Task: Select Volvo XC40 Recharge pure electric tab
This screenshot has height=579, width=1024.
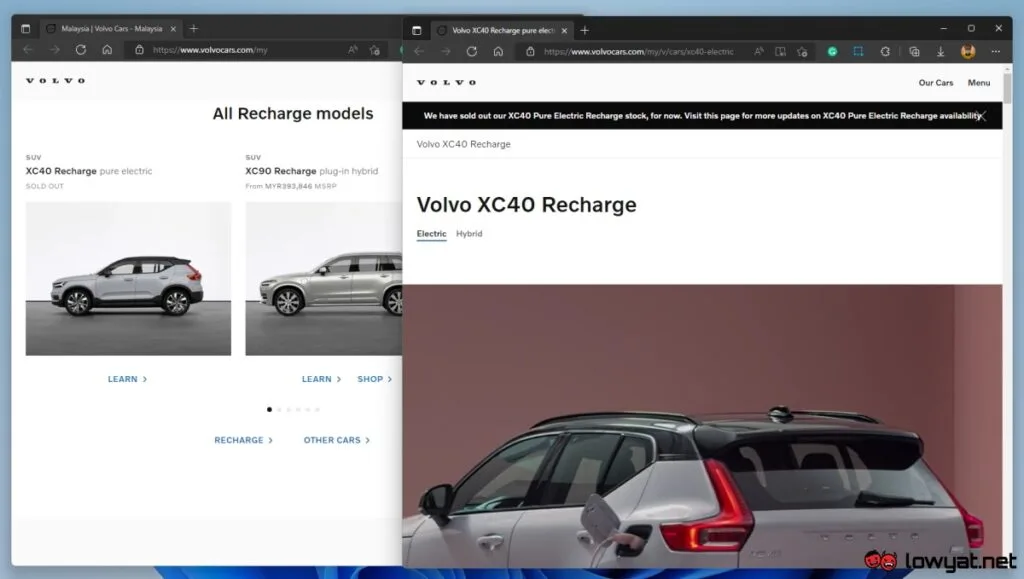Action: pos(502,31)
